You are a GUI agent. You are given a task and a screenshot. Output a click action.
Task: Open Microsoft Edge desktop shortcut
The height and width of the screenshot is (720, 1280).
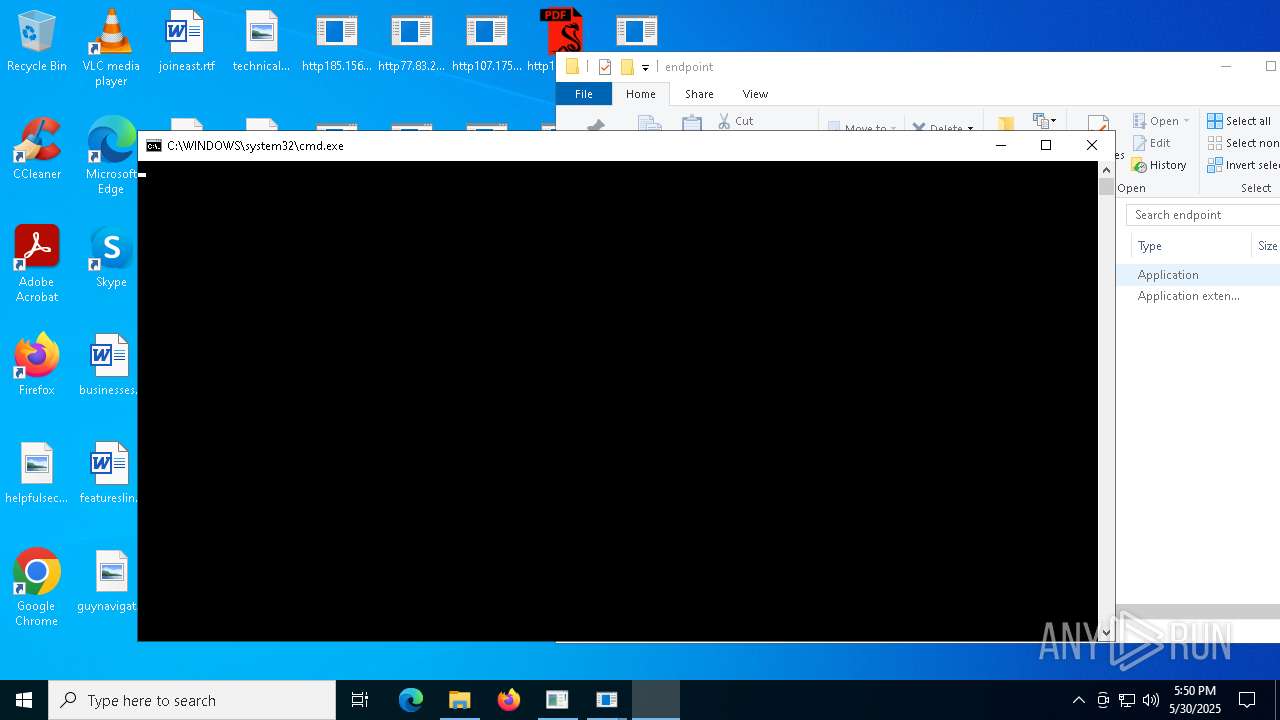(x=111, y=156)
